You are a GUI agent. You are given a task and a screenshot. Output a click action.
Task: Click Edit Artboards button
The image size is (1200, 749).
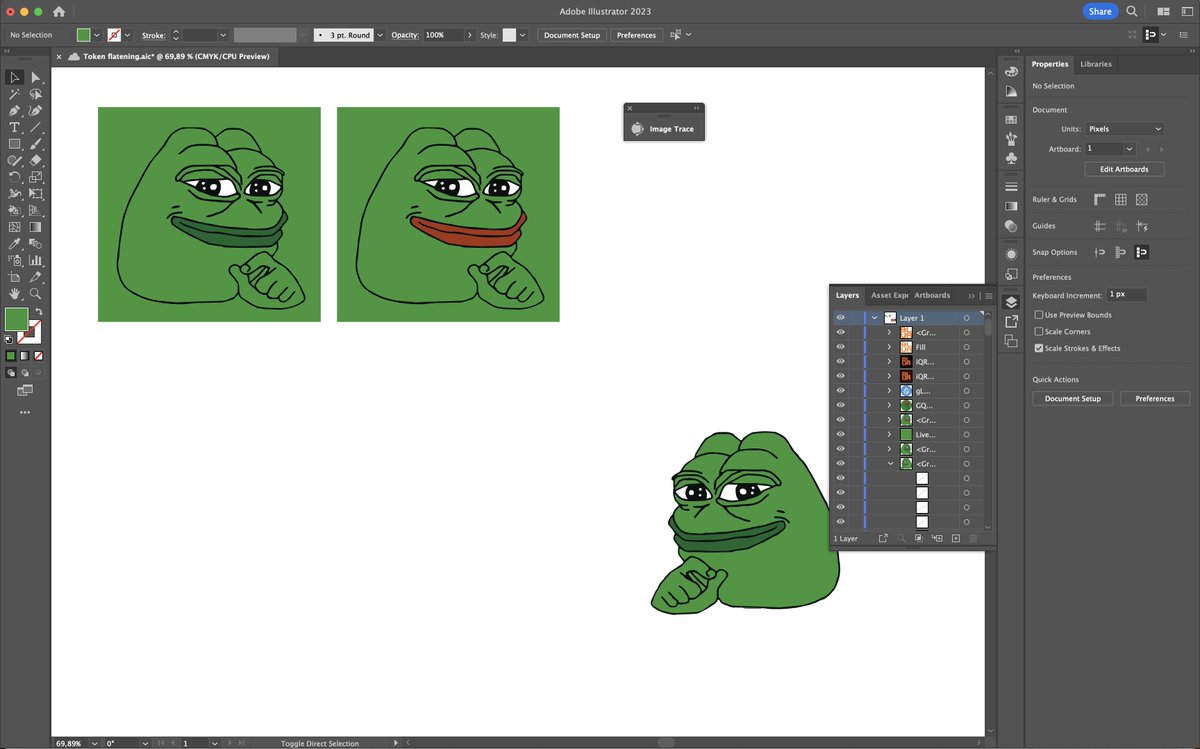point(1124,169)
